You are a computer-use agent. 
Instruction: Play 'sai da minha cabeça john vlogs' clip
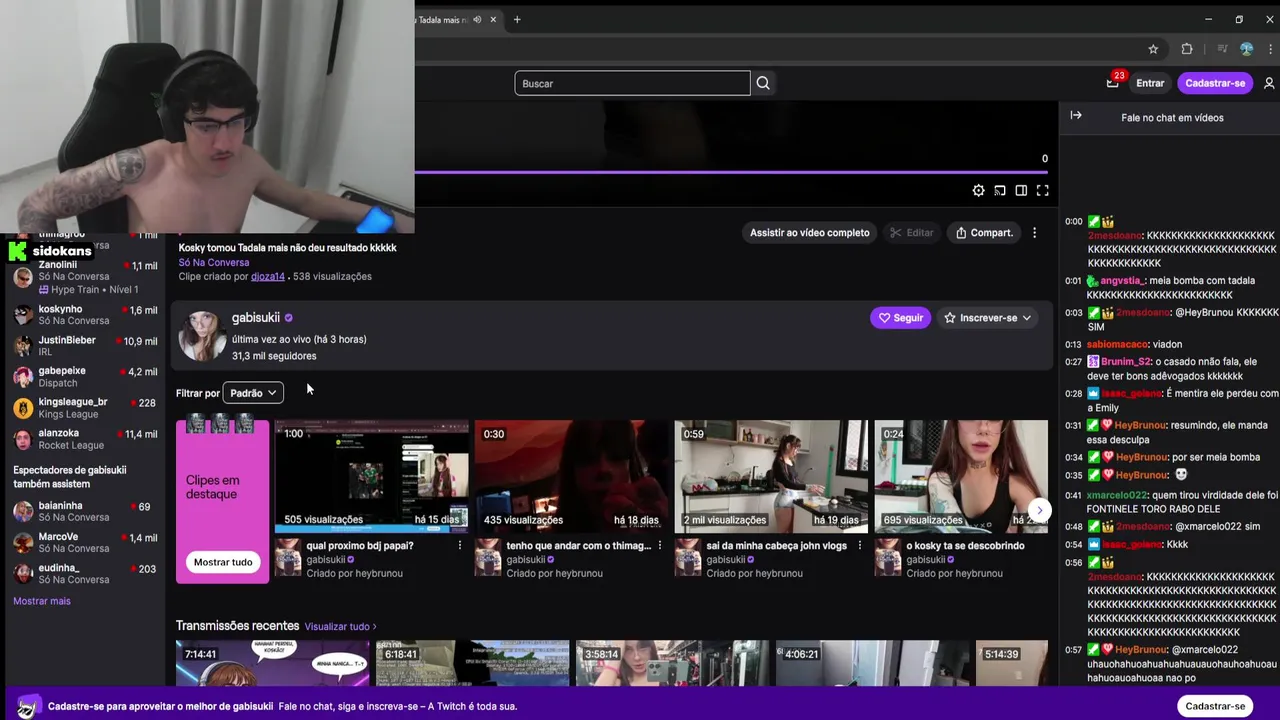click(x=771, y=476)
